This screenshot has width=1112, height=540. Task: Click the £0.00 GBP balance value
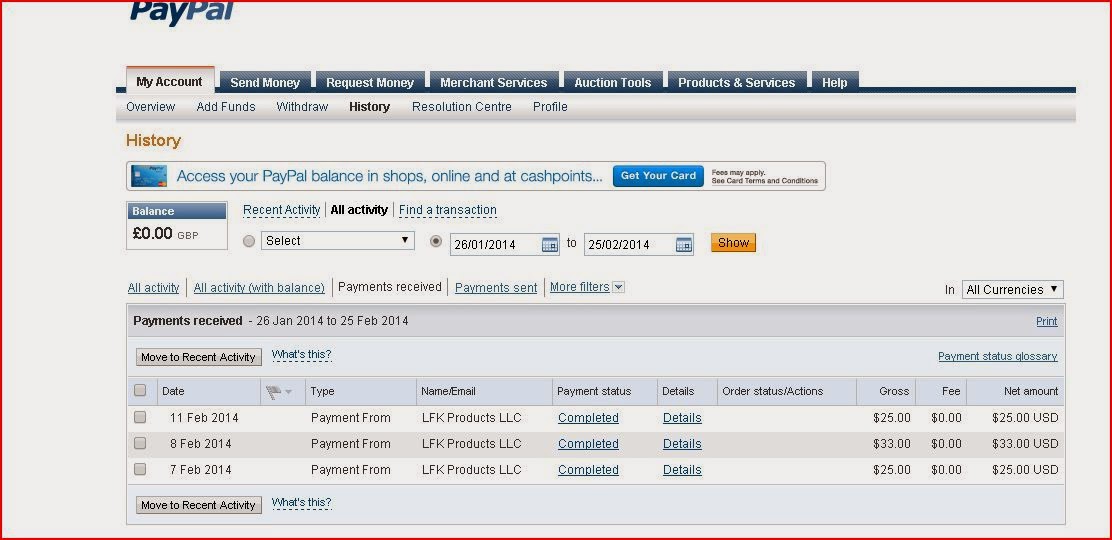point(165,233)
